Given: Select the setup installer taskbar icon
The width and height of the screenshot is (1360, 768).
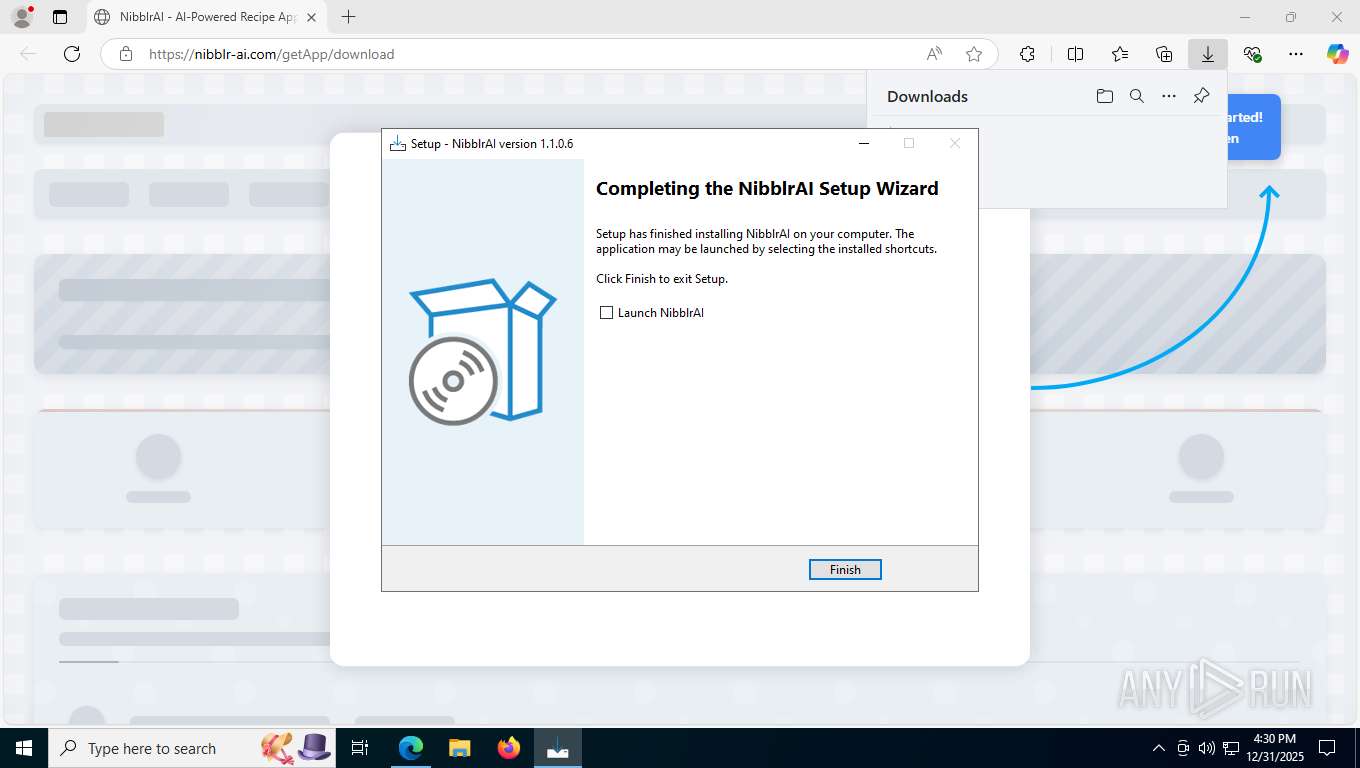Looking at the screenshot, I should coord(558,748).
